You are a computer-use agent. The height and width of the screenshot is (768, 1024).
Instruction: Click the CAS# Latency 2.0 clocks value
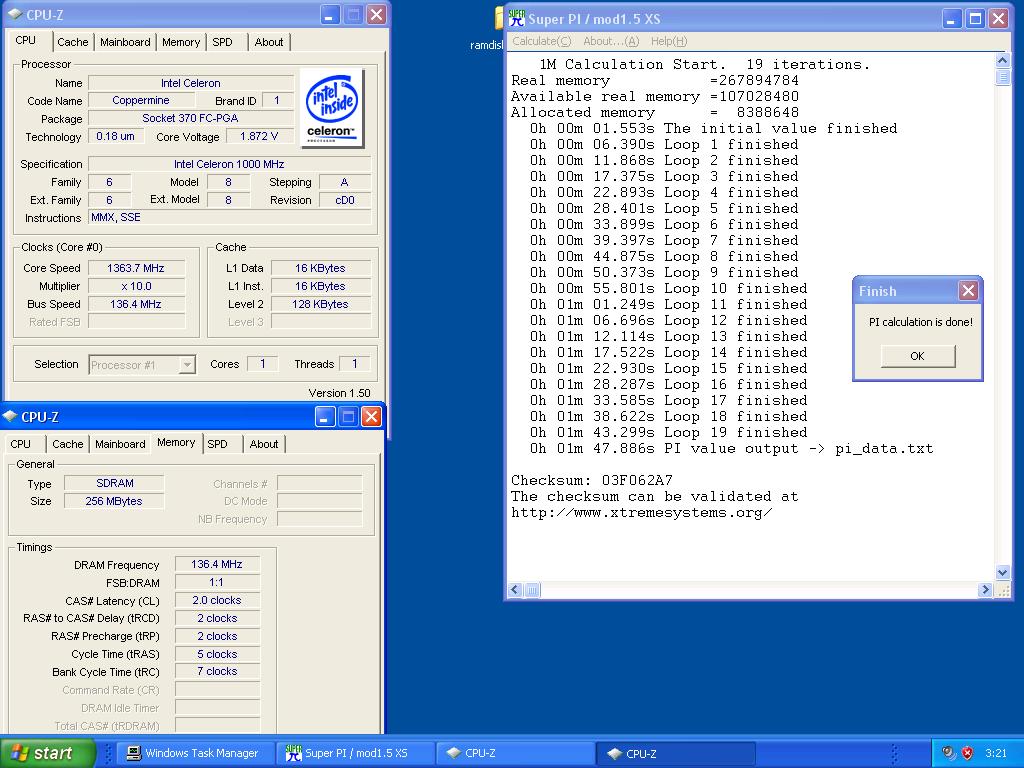coord(217,600)
